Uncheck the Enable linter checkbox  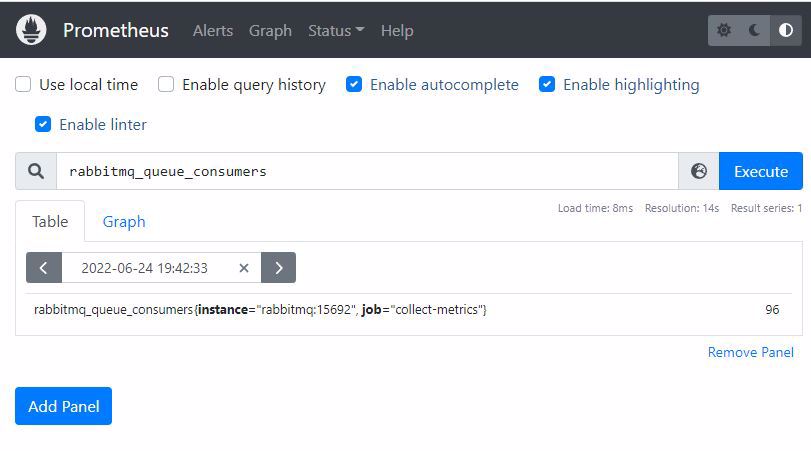43,124
